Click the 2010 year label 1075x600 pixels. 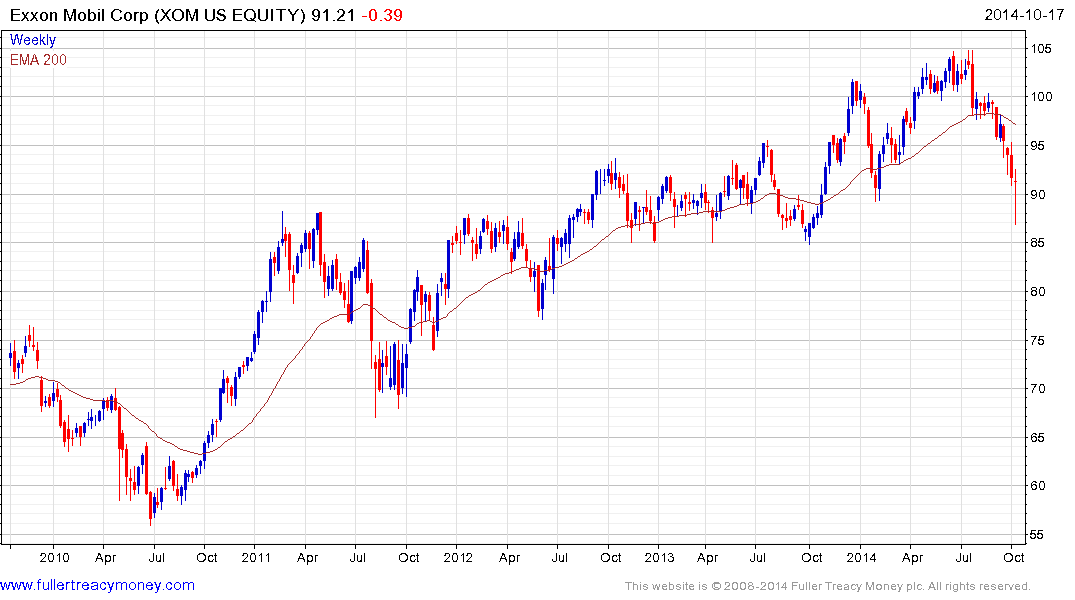[x=54, y=557]
